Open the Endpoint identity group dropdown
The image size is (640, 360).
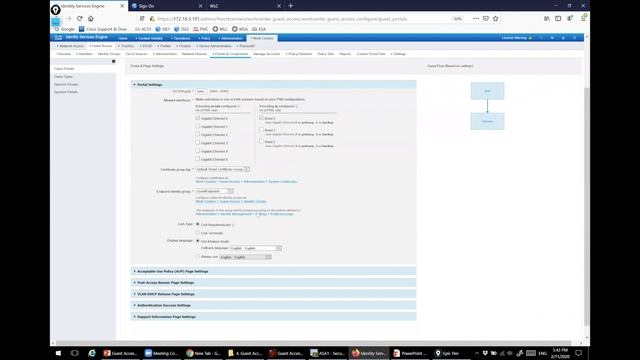coord(214,191)
